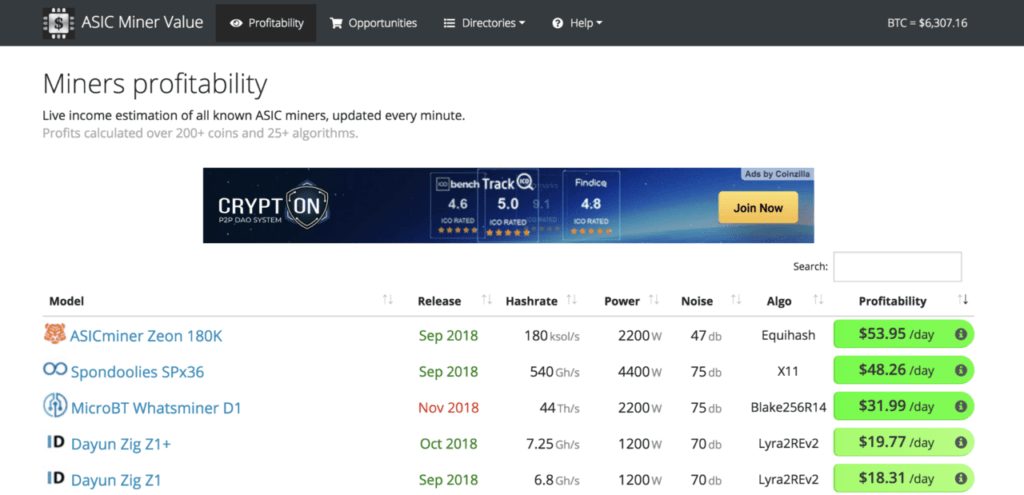Click the info icon on $48.26 badge
1024x495 pixels.
(x=961, y=370)
